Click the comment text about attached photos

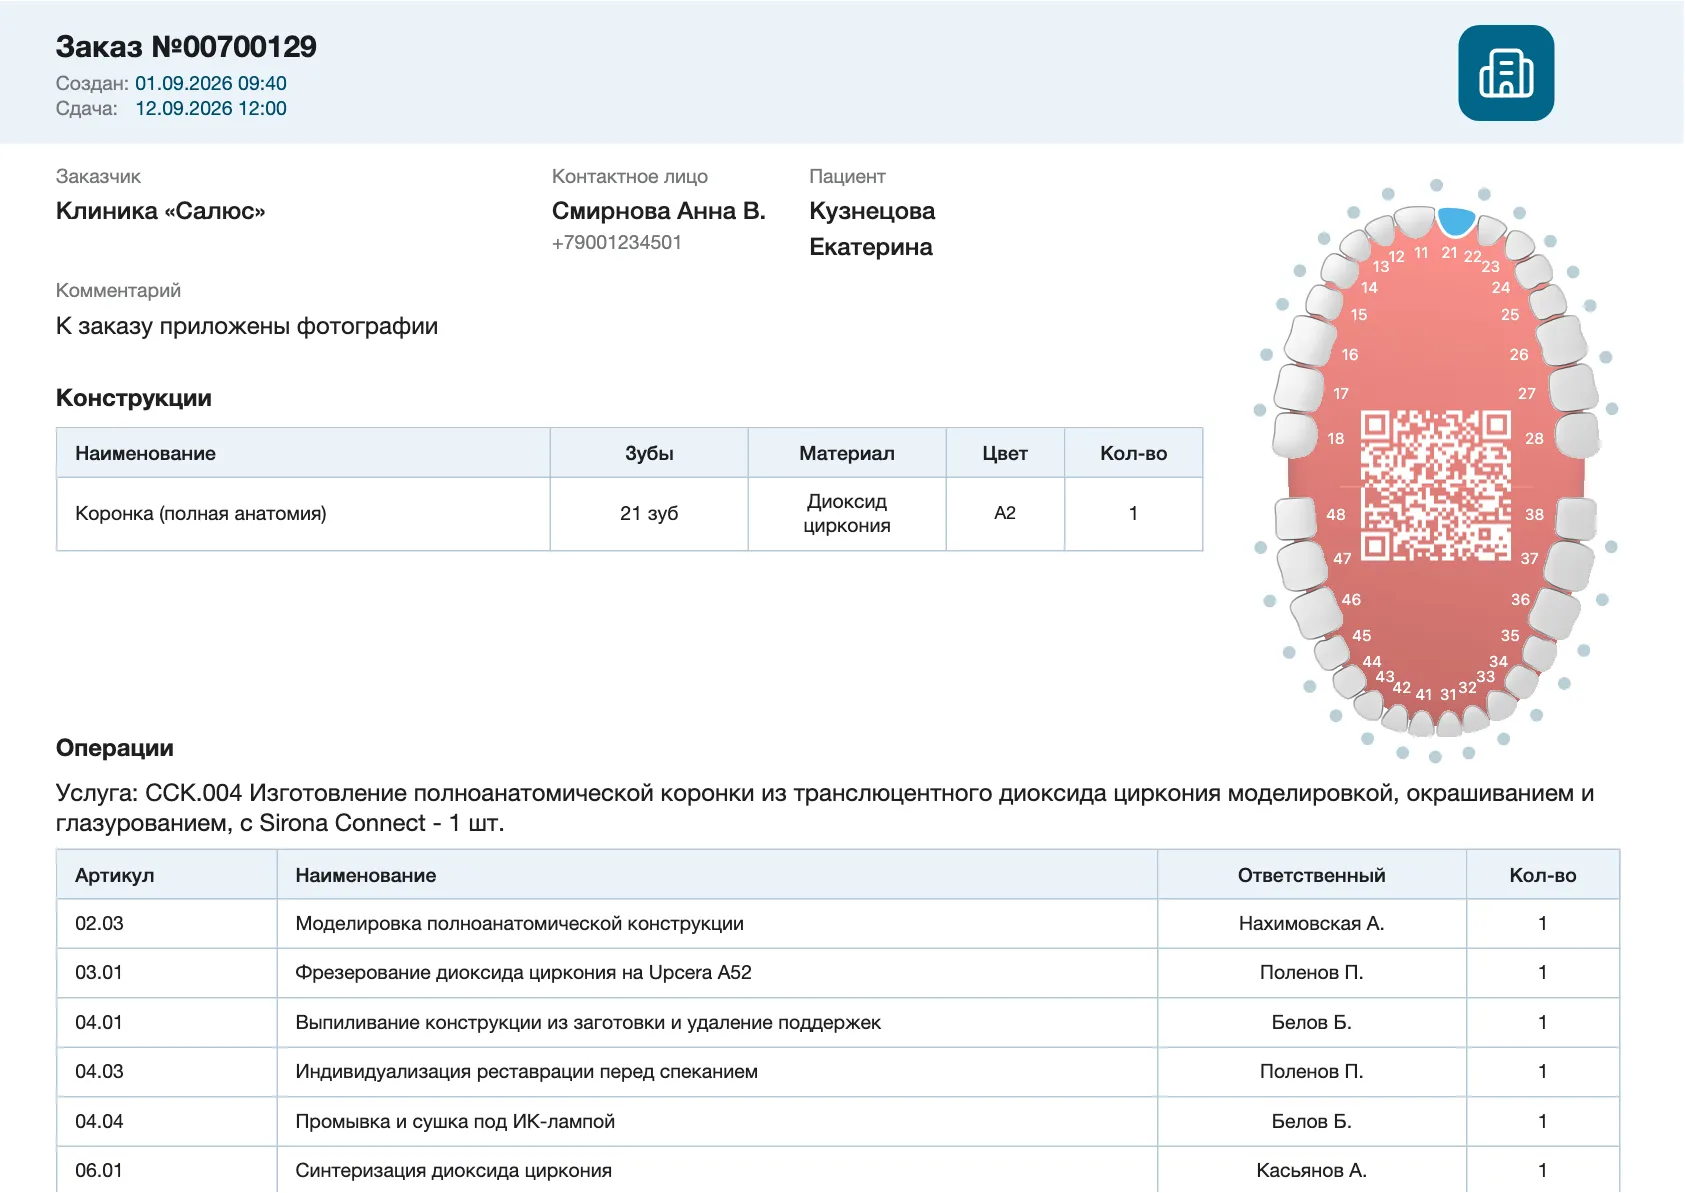pos(247,326)
